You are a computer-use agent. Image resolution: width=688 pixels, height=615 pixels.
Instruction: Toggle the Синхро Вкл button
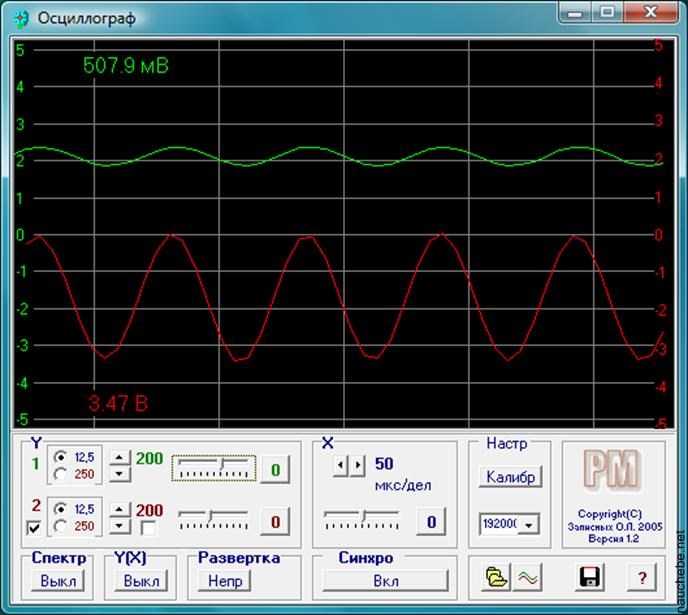tap(386, 581)
